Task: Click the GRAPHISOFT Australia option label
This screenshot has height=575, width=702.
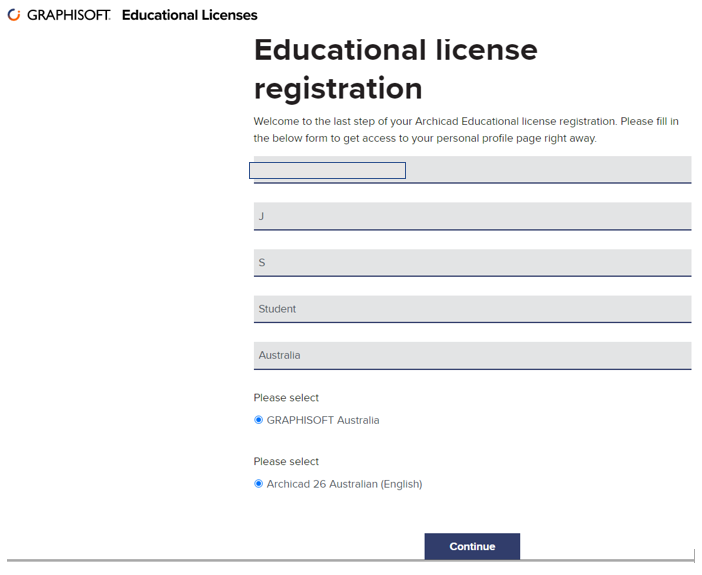Action: pos(323,420)
